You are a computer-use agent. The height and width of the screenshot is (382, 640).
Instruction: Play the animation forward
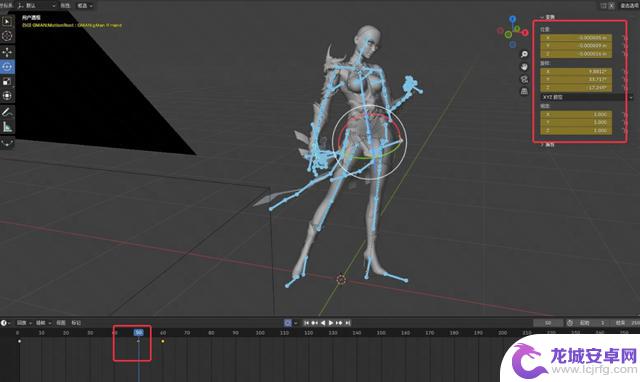(331, 323)
